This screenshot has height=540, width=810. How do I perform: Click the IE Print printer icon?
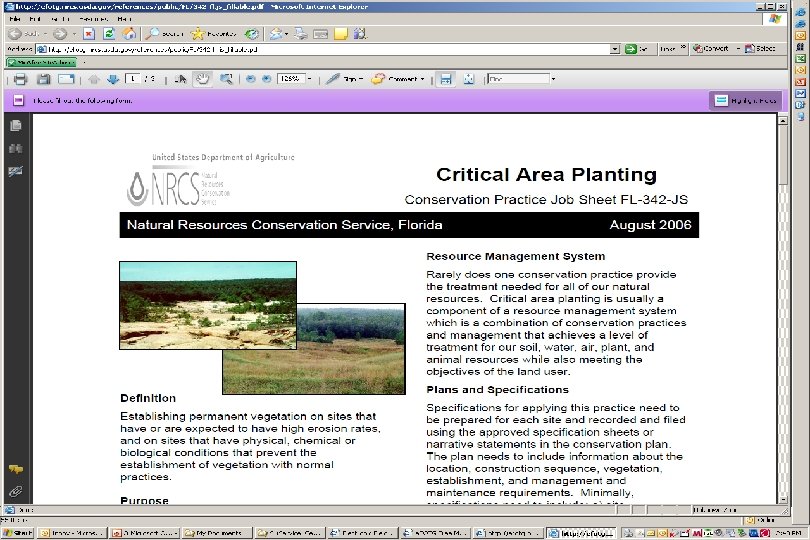pos(301,34)
